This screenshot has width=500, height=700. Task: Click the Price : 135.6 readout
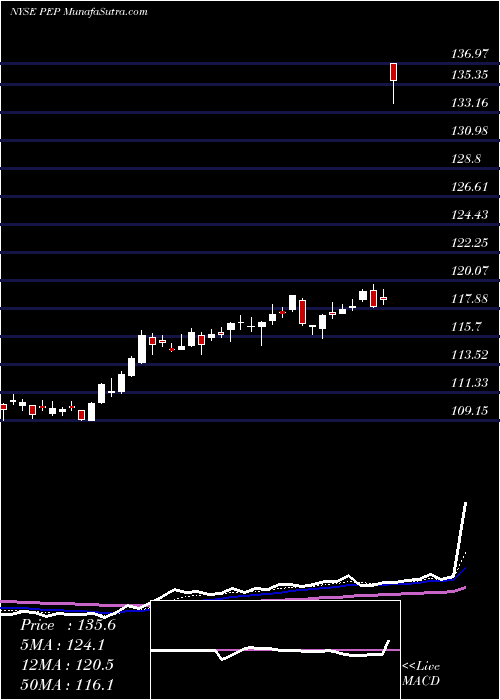(68, 625)
